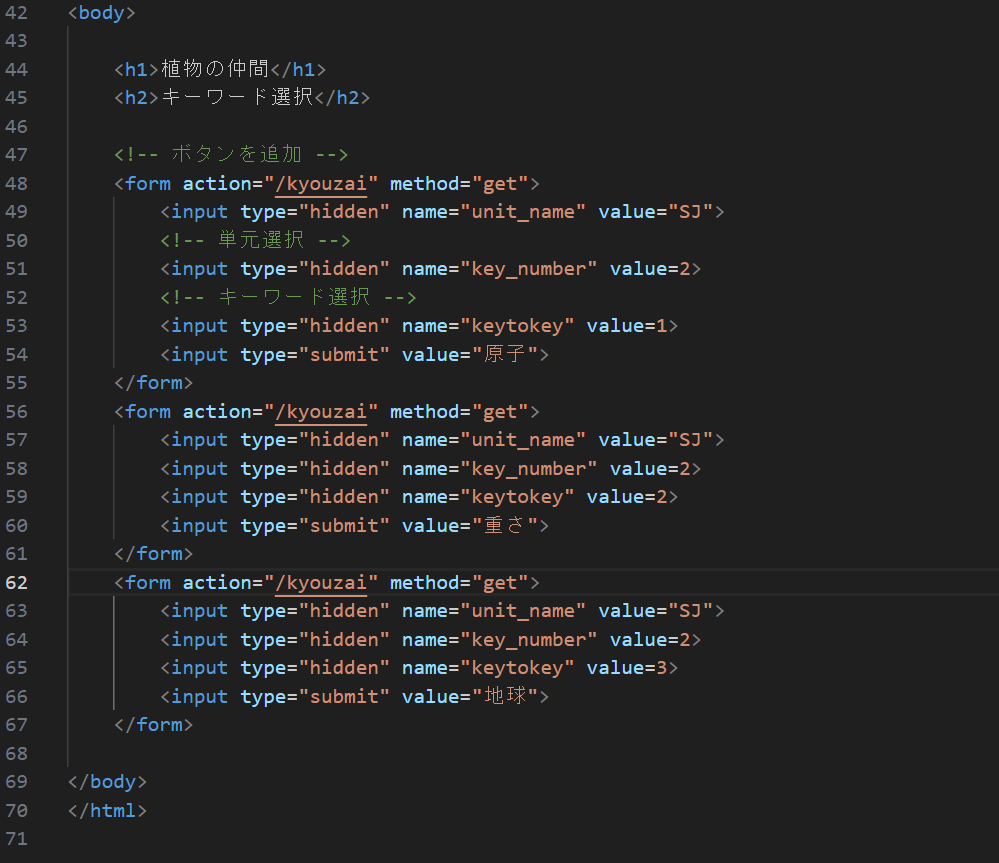Click "keytokey" string on line 65
This screenshot has height=863, width=999.
pyautogui.click(x=517, y=667)
